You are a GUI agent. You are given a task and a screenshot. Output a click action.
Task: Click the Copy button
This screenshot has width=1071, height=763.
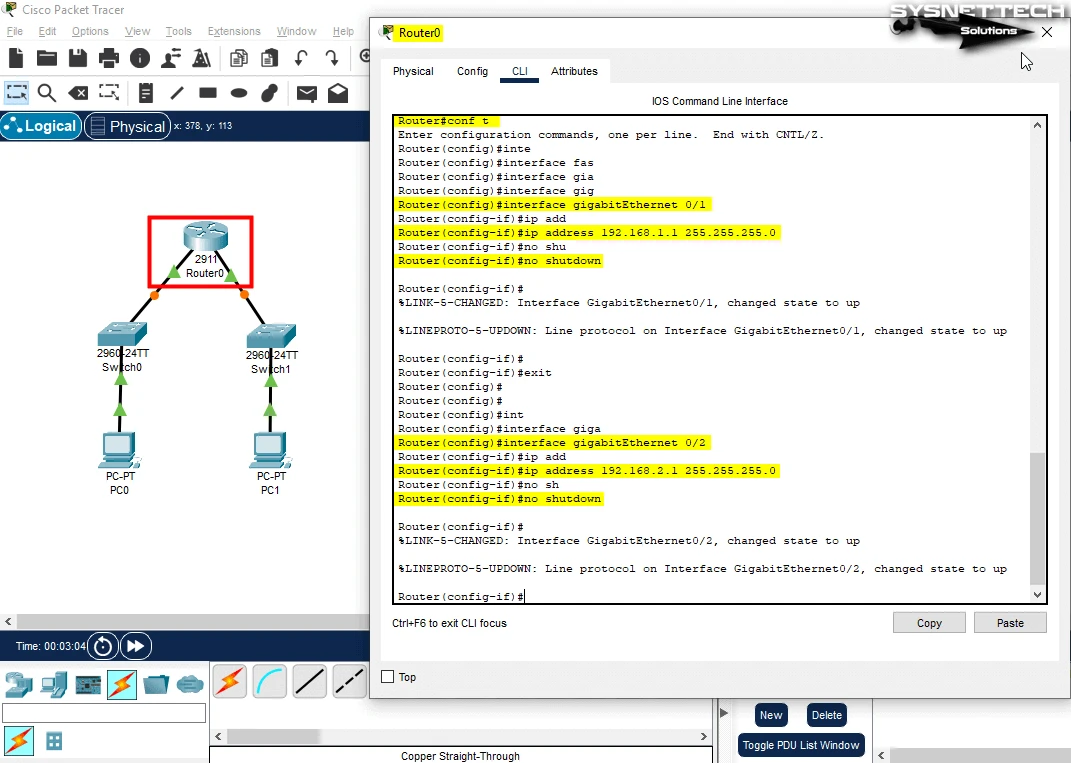click(x=929, y=623)
